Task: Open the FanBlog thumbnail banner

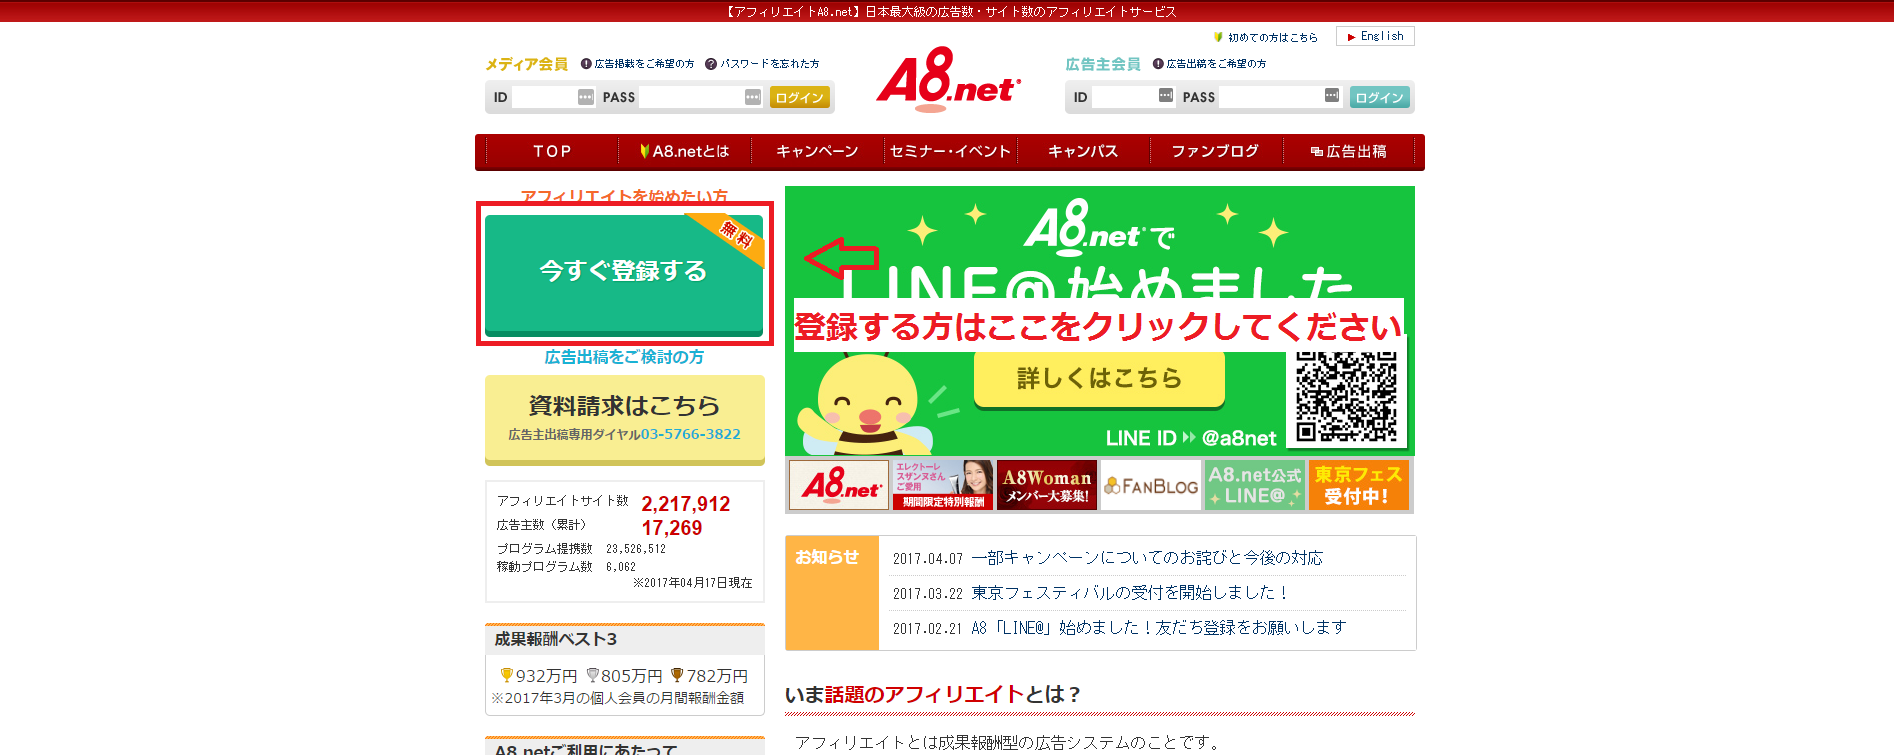Action: pos(1151,485)
